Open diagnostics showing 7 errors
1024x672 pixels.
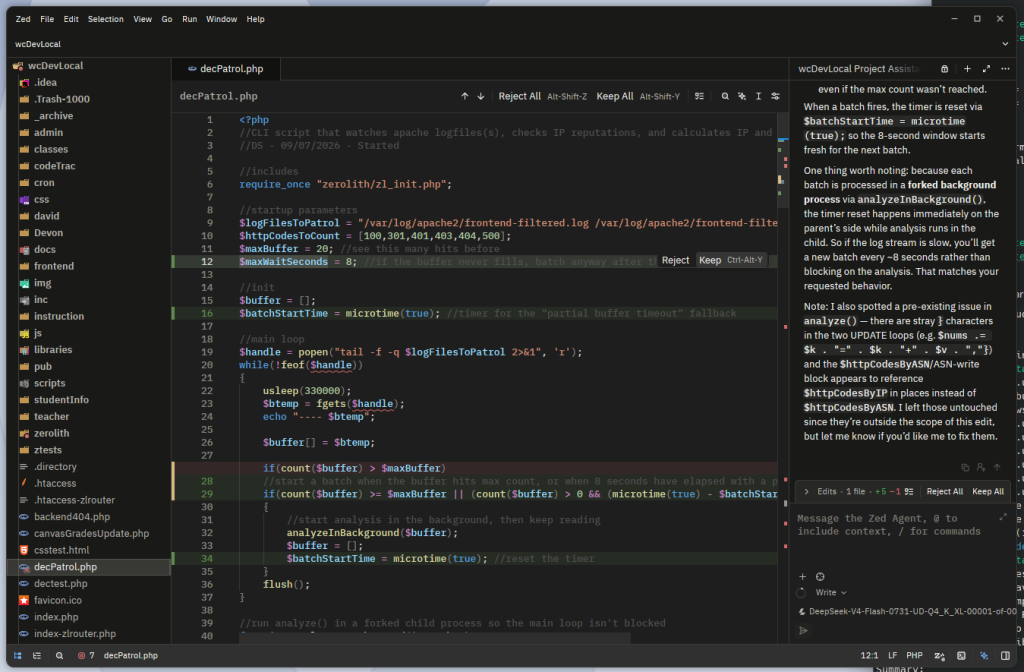[x=86, y=656]
